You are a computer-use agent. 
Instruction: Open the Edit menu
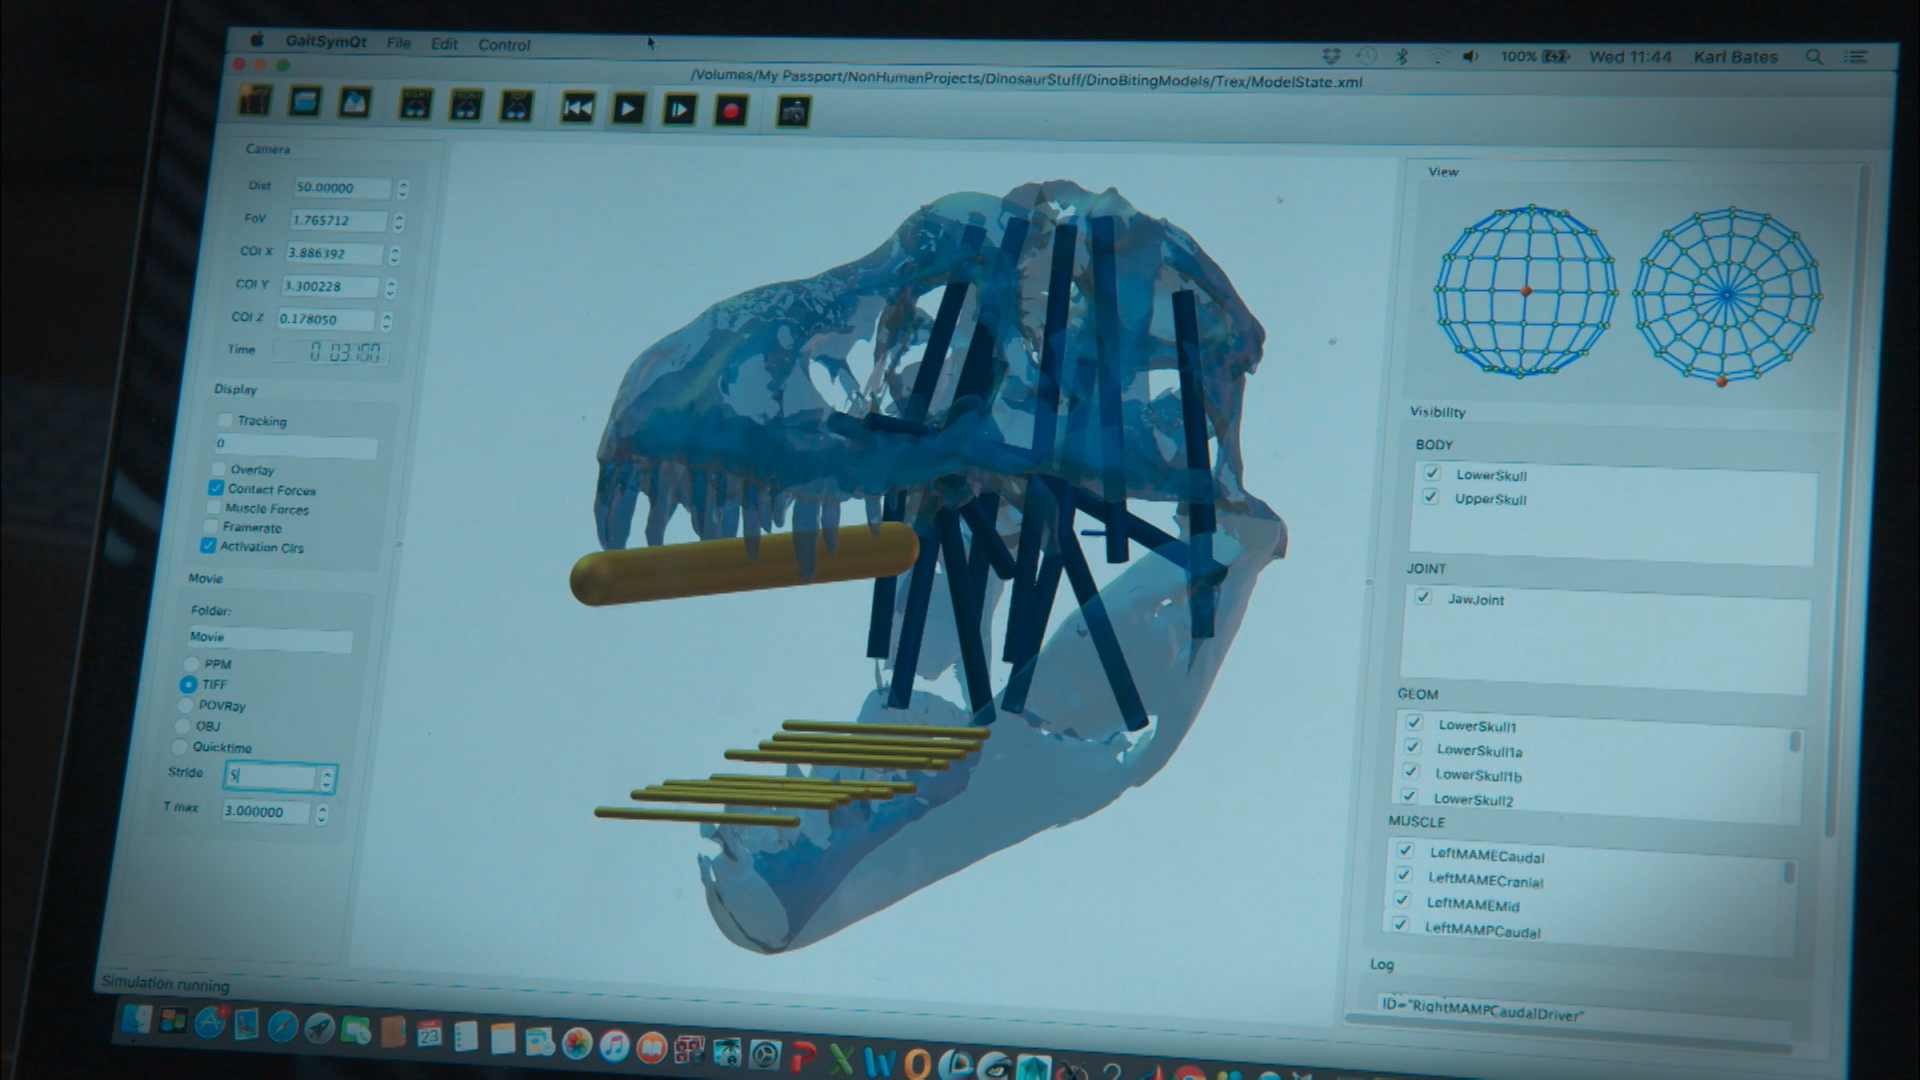click(444, 44)
